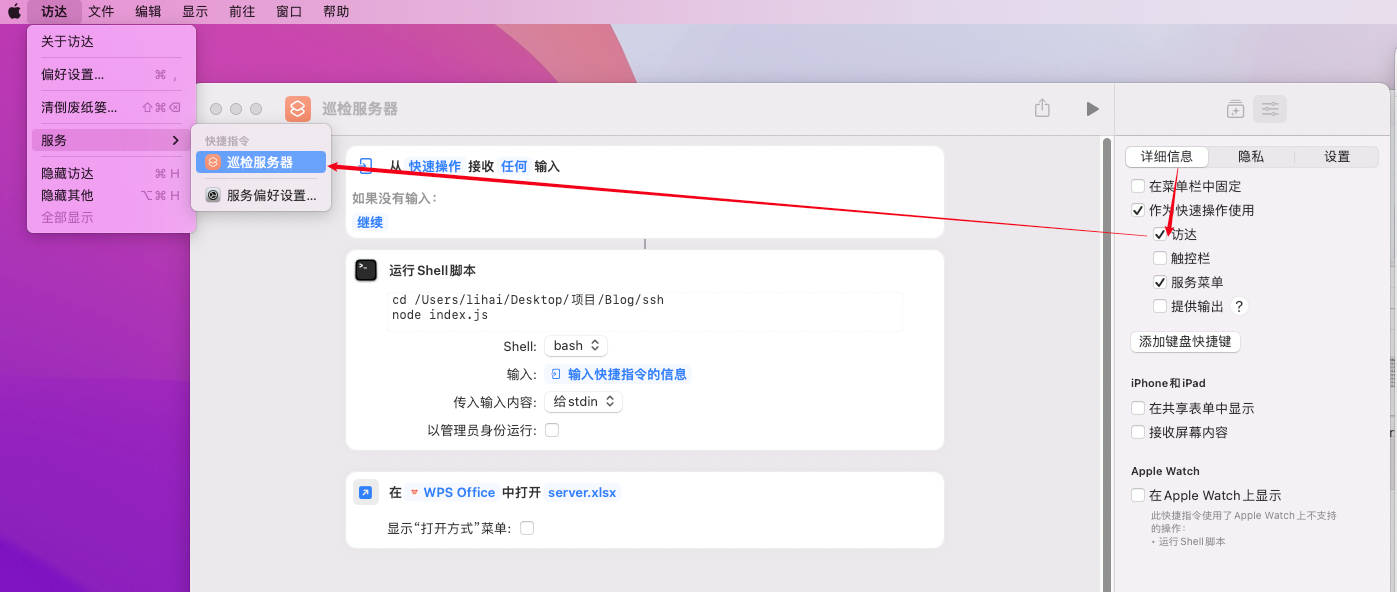Open the 窗口 menu

(289, 12)
